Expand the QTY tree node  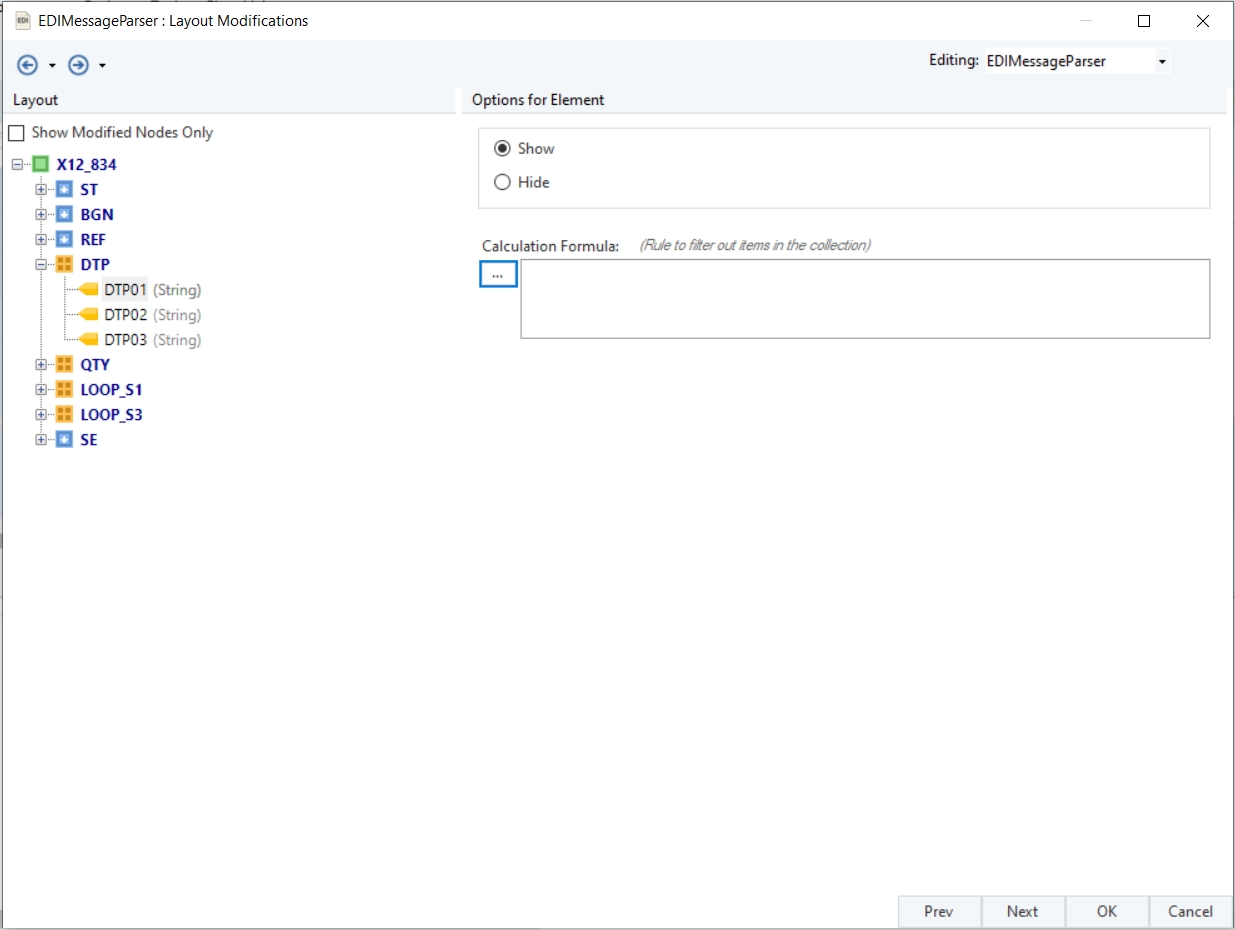tap(41, 364)
